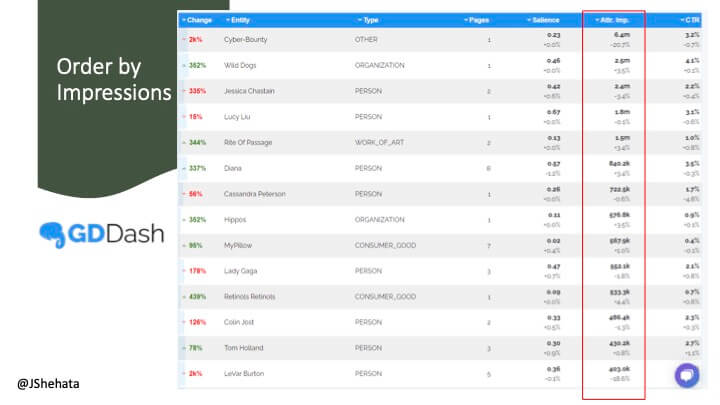Image resolution: width=720 pixels, height=405 pixels.
Task: Select the Tom Holland entity name
Action: tap(243, 348)
